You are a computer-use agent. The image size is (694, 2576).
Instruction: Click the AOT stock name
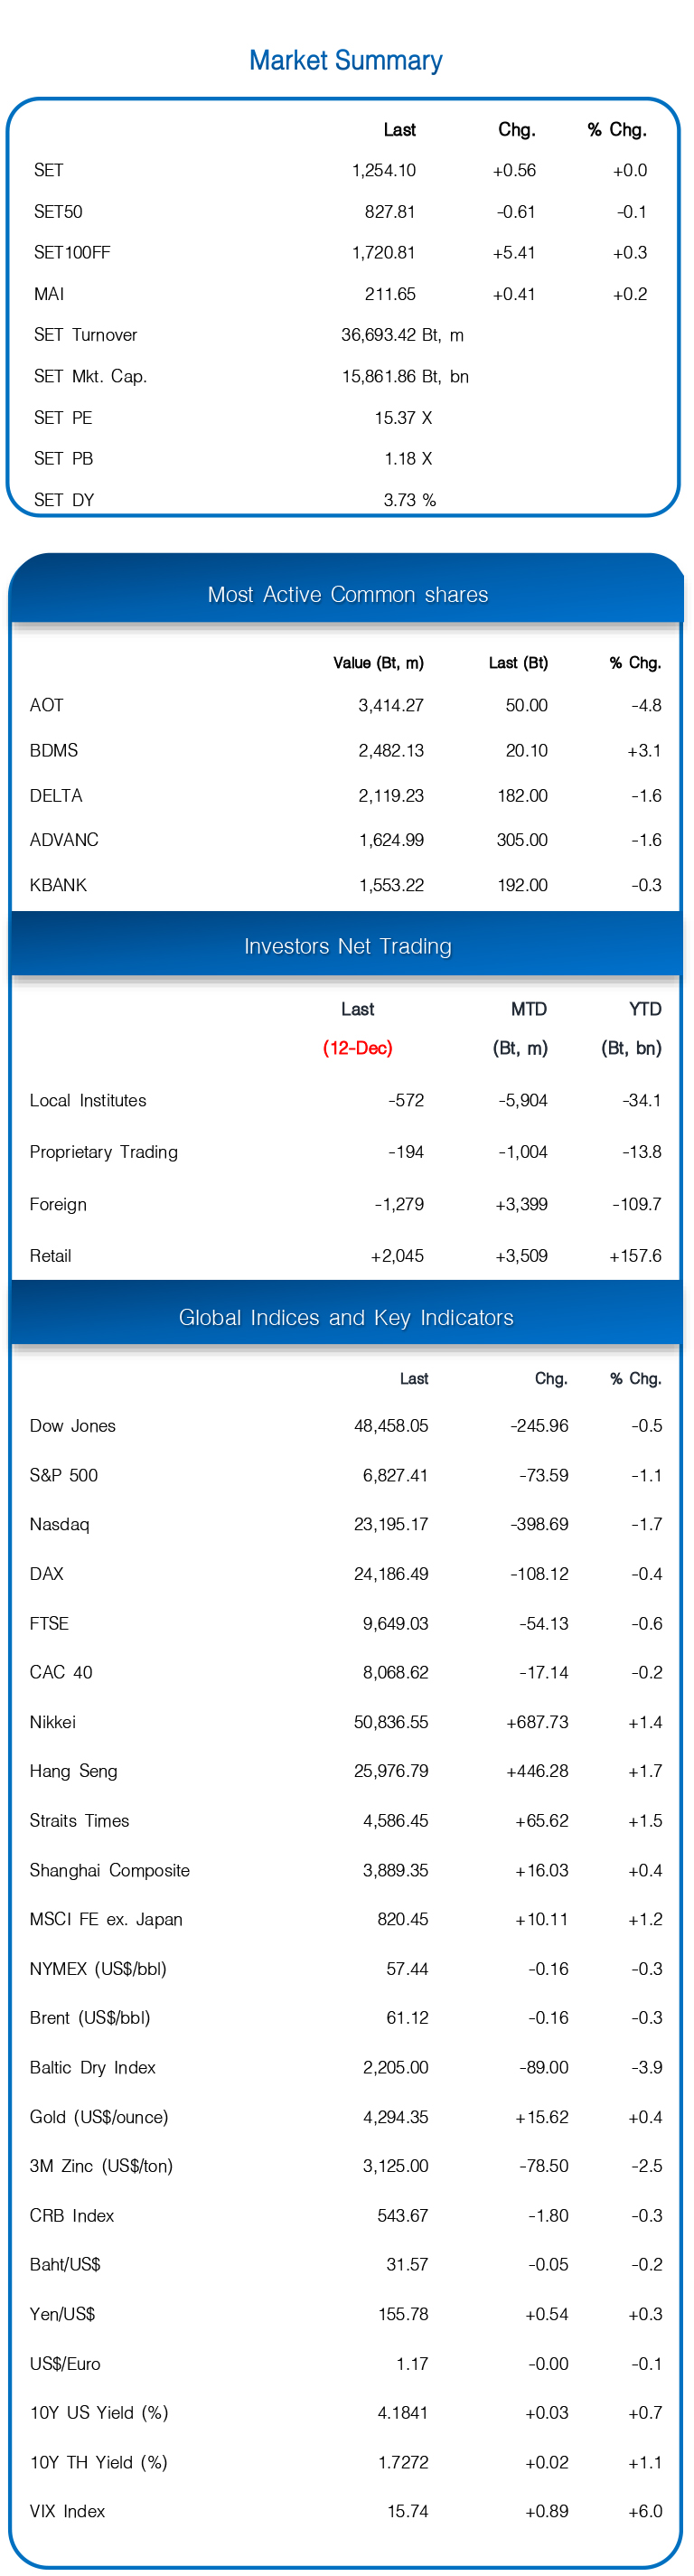pyautogui.click(x=46, y=705)
